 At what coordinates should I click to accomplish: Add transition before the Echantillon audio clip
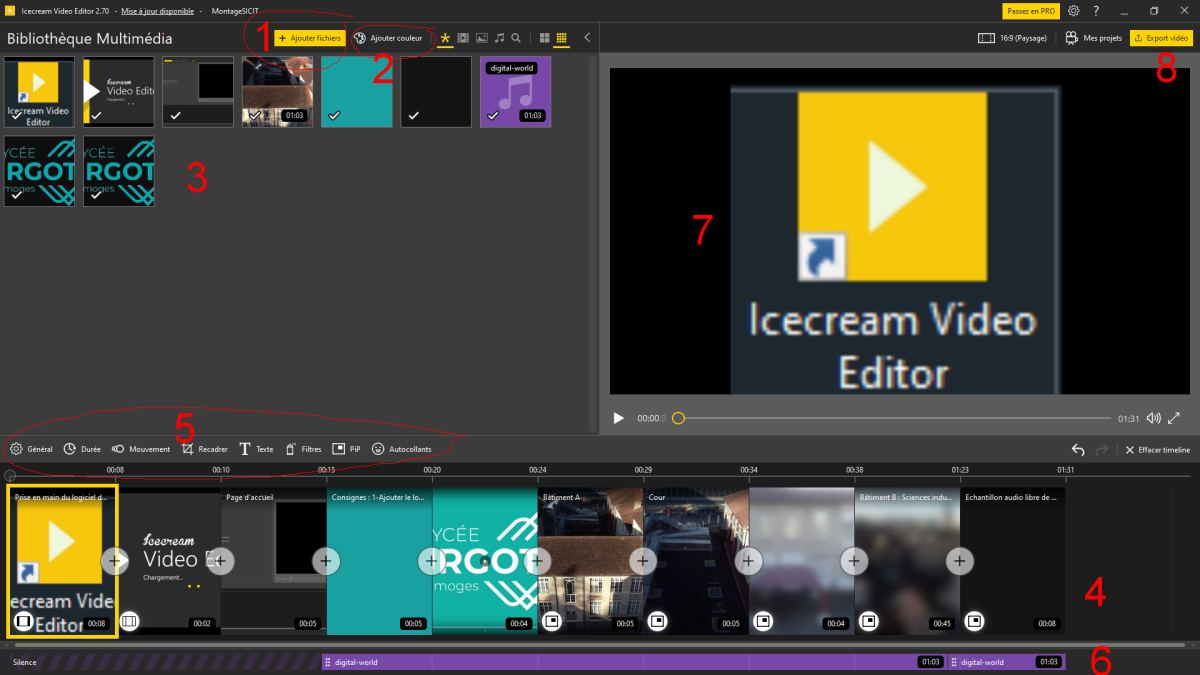click(x=960, y=561)
